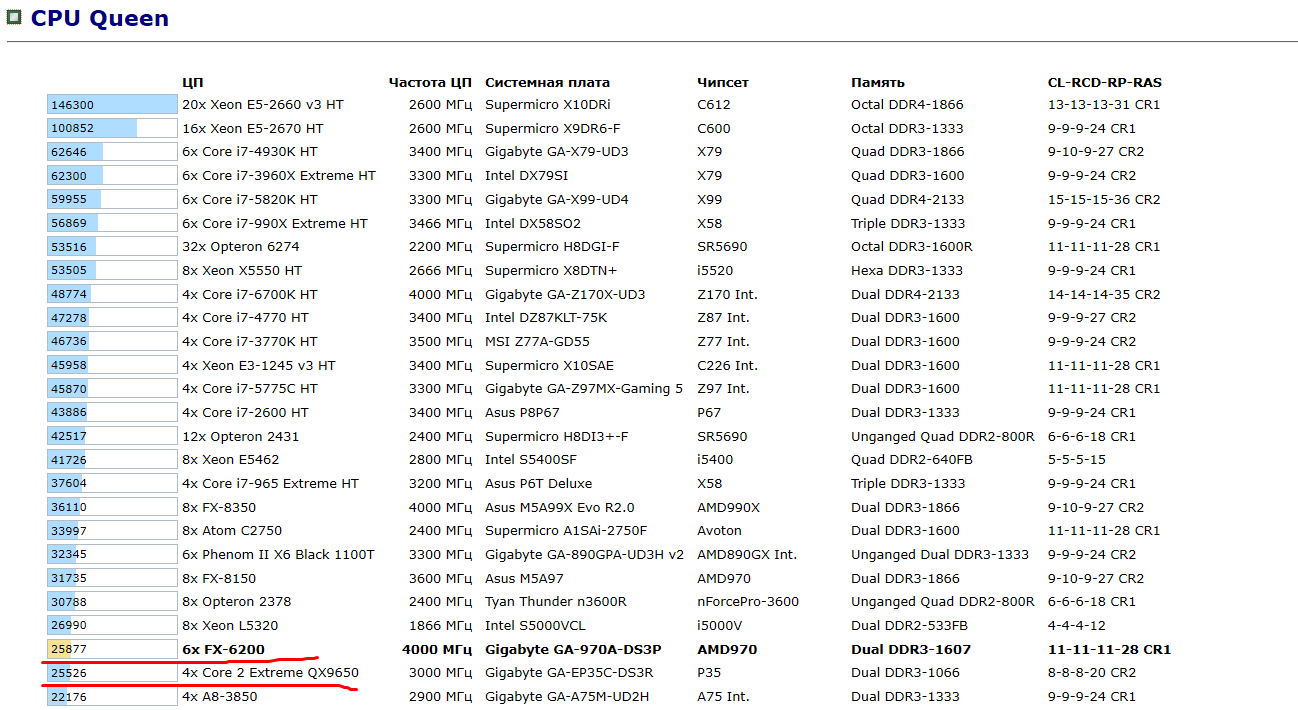Select 16x Xeon E5-2670 HT row
The image size is (1298, 710).
point(253,128)
